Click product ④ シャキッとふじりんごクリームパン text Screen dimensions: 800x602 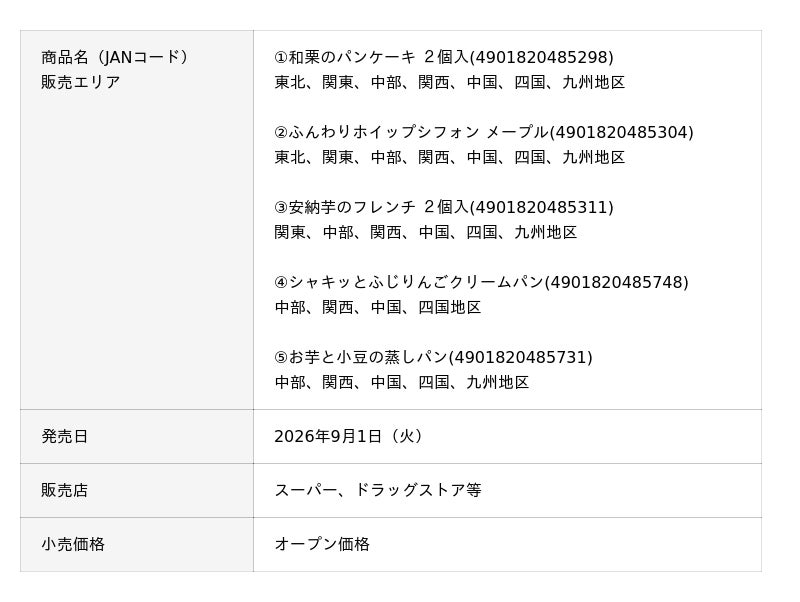tap(409, 282)
